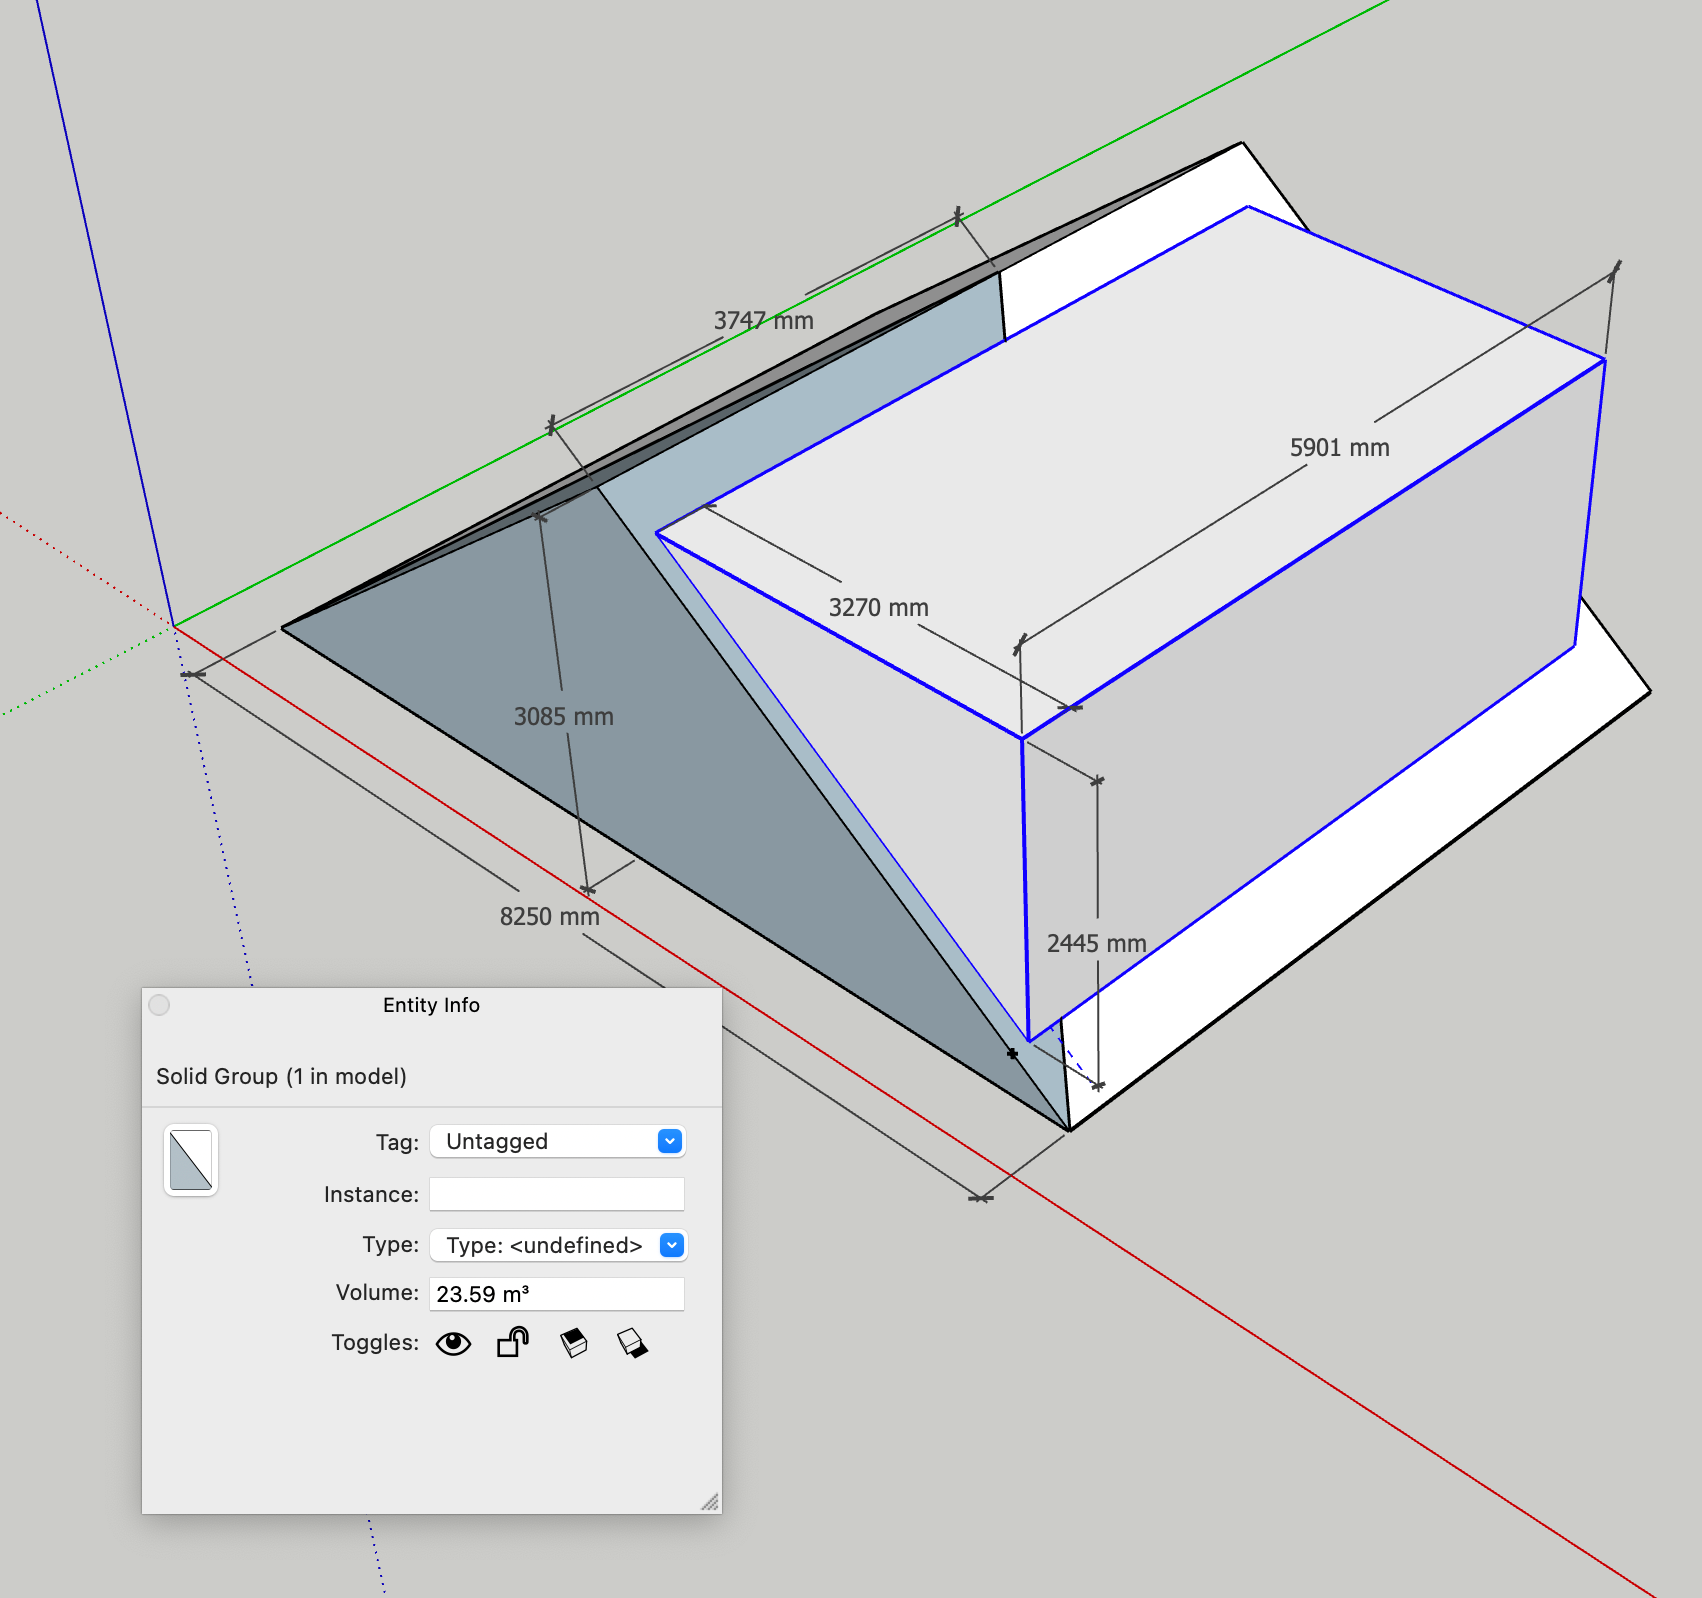Click the Instance name input field
The image size is (1702, 1598).
pyautogui.click(x=556, y=1194)
